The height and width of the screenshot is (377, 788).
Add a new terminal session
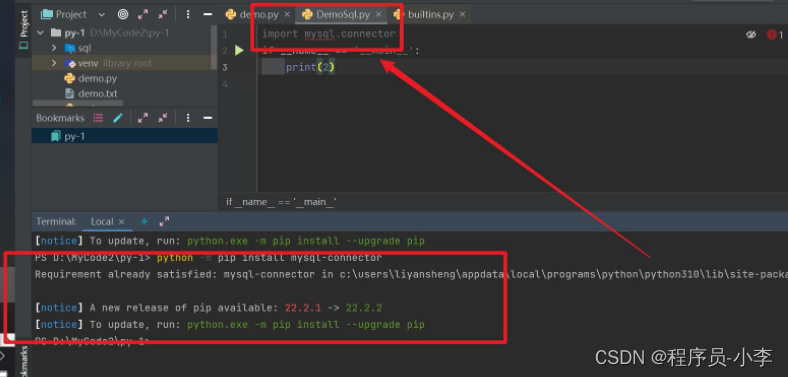[x=144, y=222]
